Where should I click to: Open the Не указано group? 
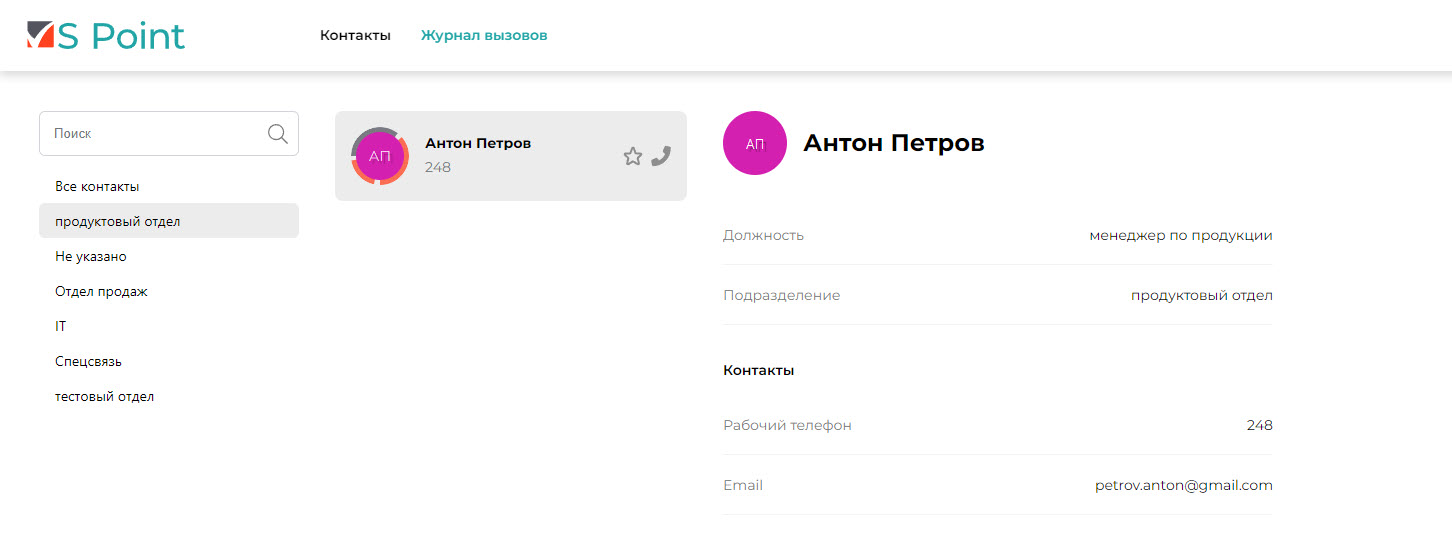point(91,257)
